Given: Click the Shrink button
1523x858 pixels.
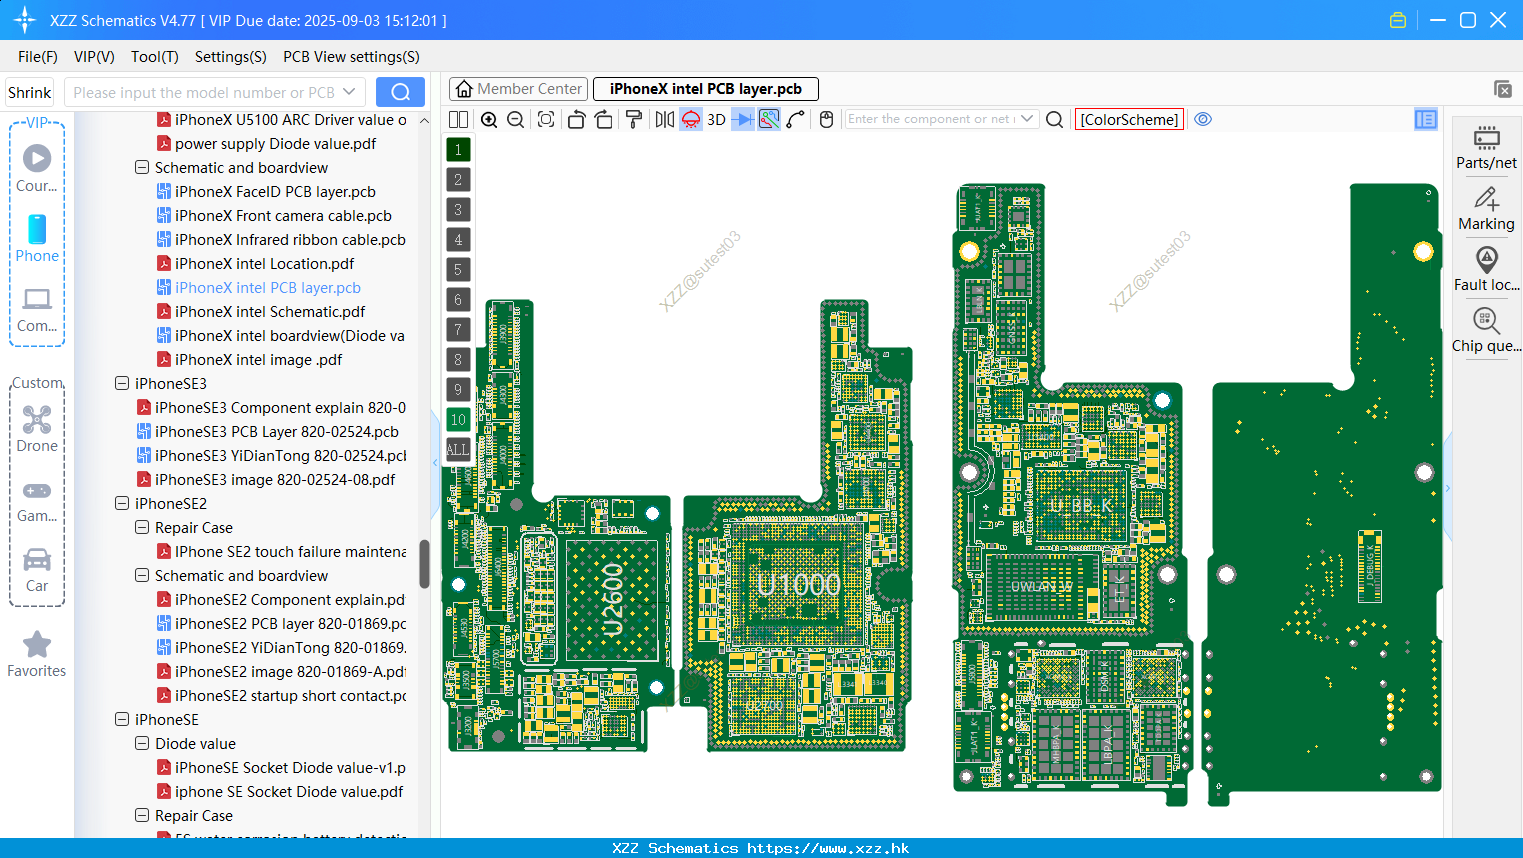Looking at the screenshot, I should 29,92.
